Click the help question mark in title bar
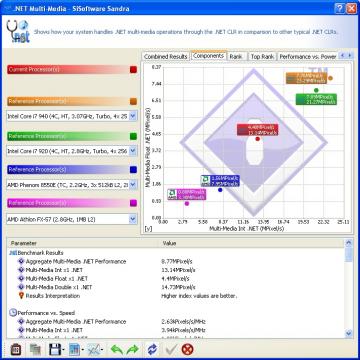The width and height of the screenshot is (360, 360). pos(339,8)
